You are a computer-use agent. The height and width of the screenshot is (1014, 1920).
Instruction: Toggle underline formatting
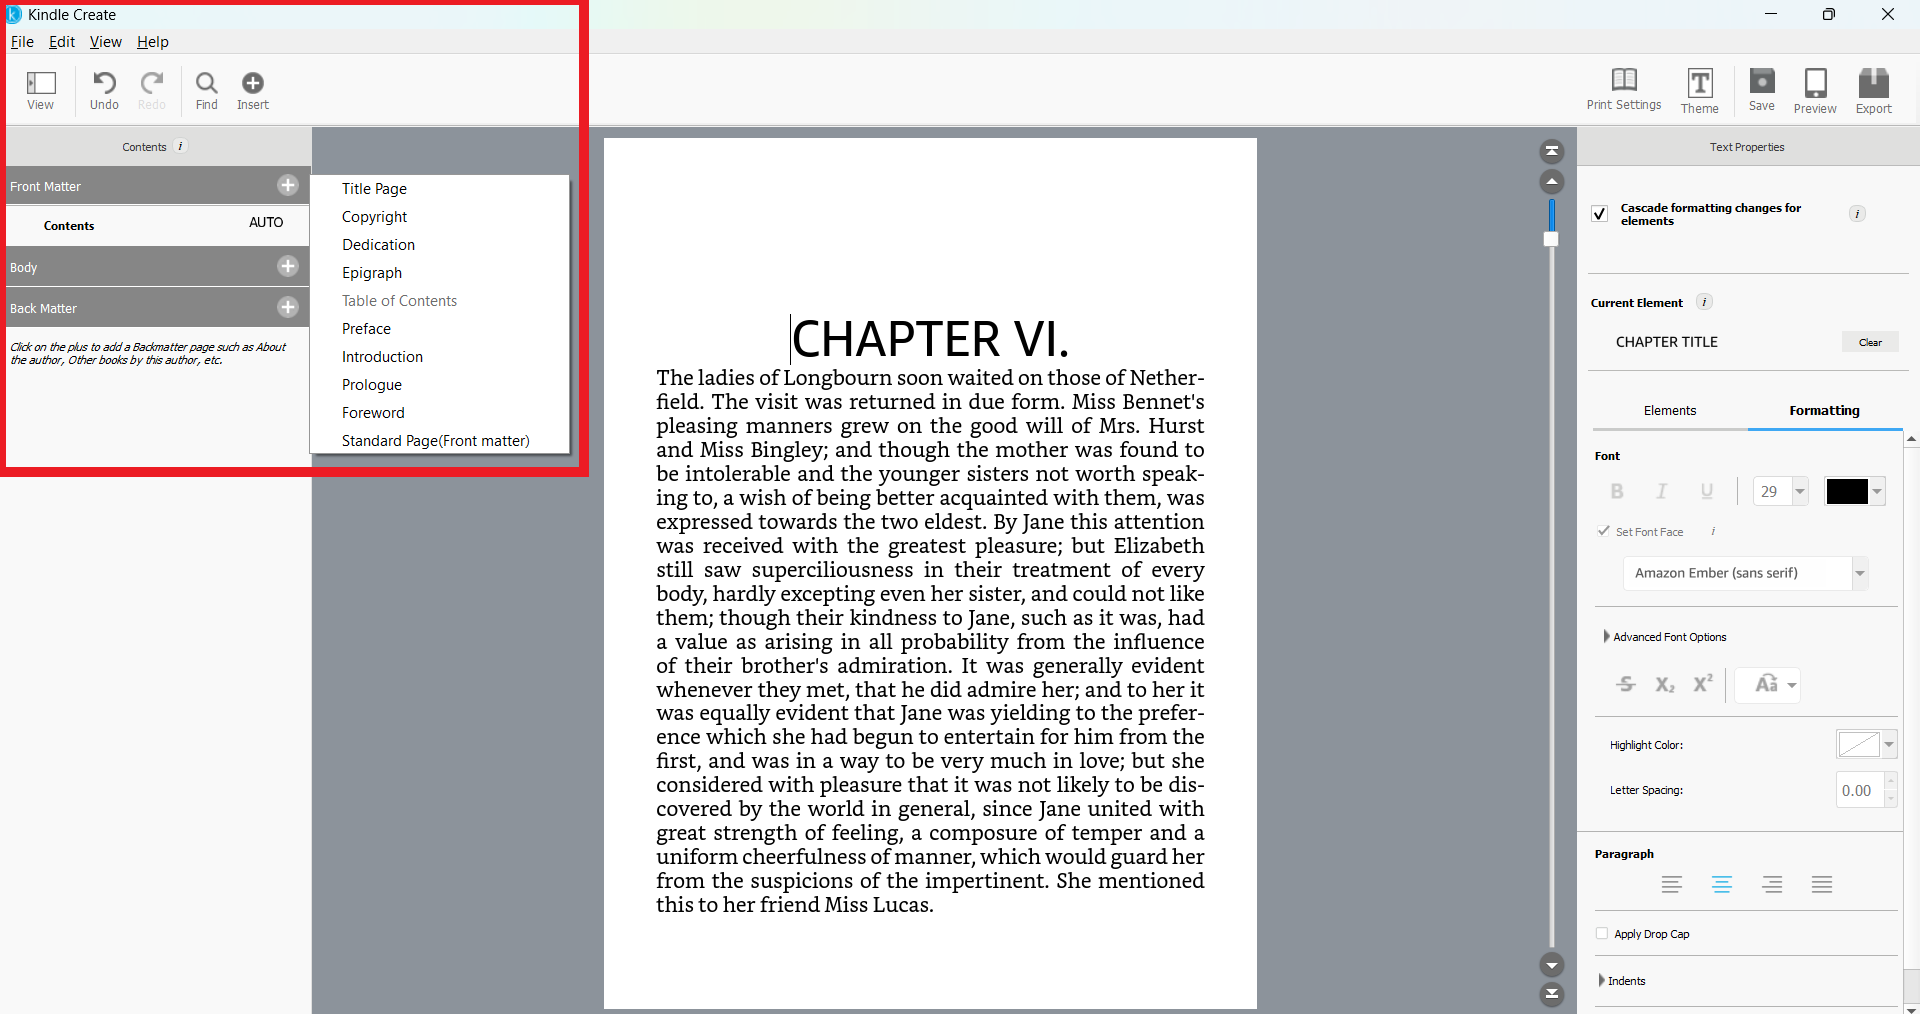point(1707,491)
